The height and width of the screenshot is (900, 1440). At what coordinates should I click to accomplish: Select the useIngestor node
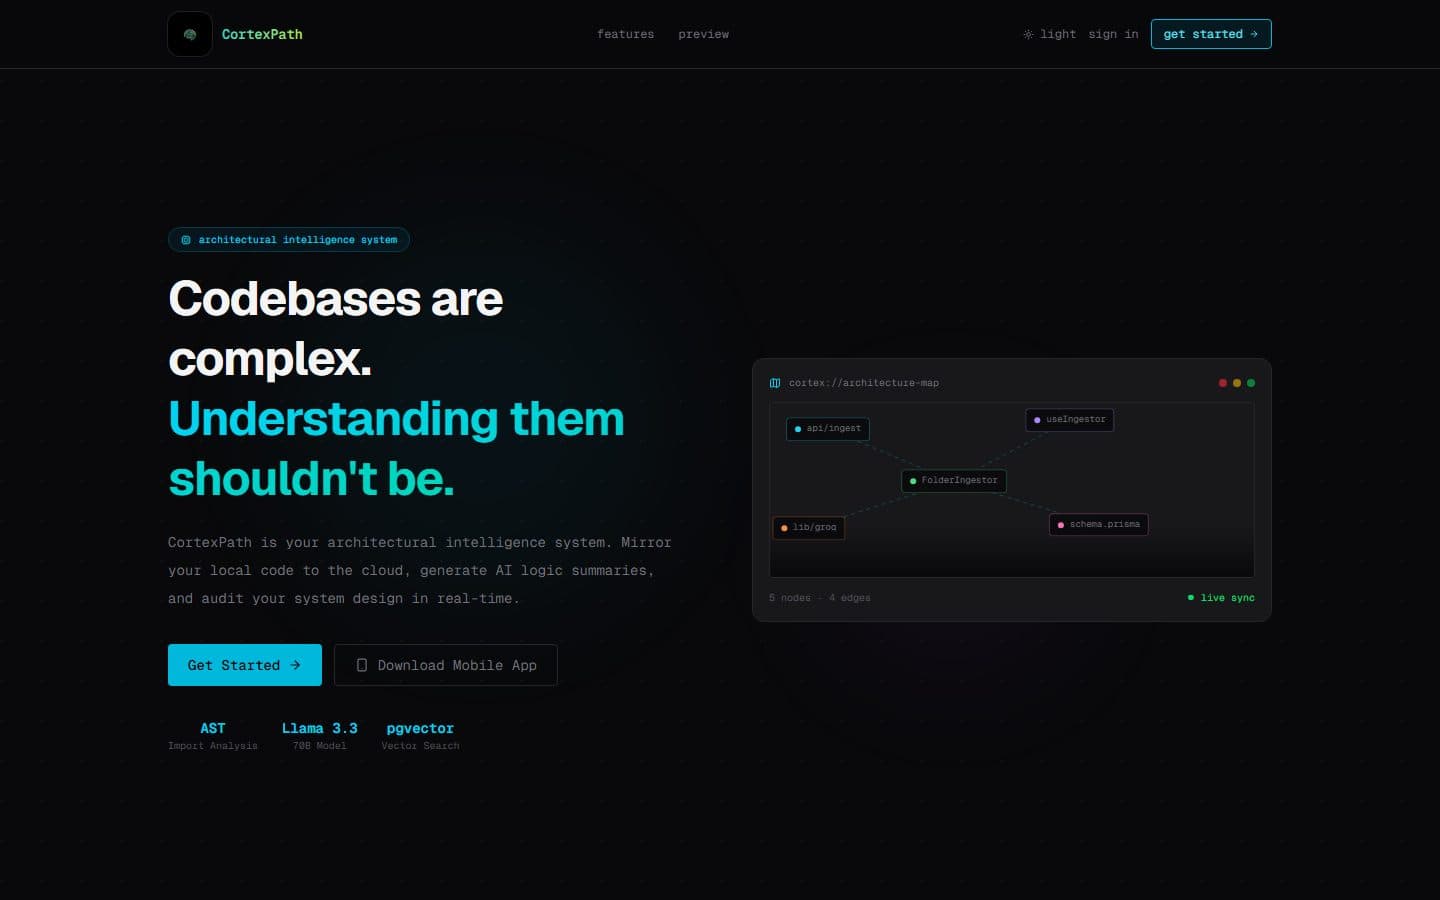[x=1070, y=420]
